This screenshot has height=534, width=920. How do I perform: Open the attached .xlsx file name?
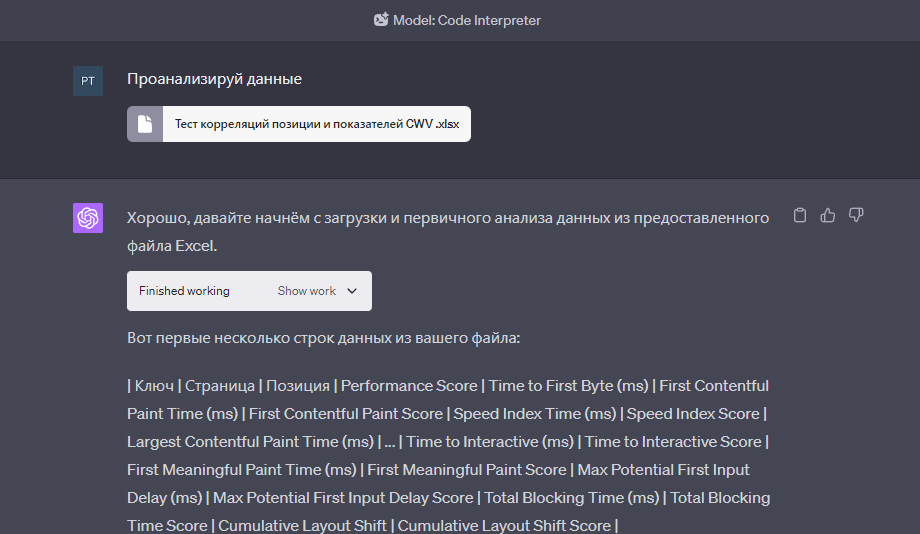(x=317, y=124)
